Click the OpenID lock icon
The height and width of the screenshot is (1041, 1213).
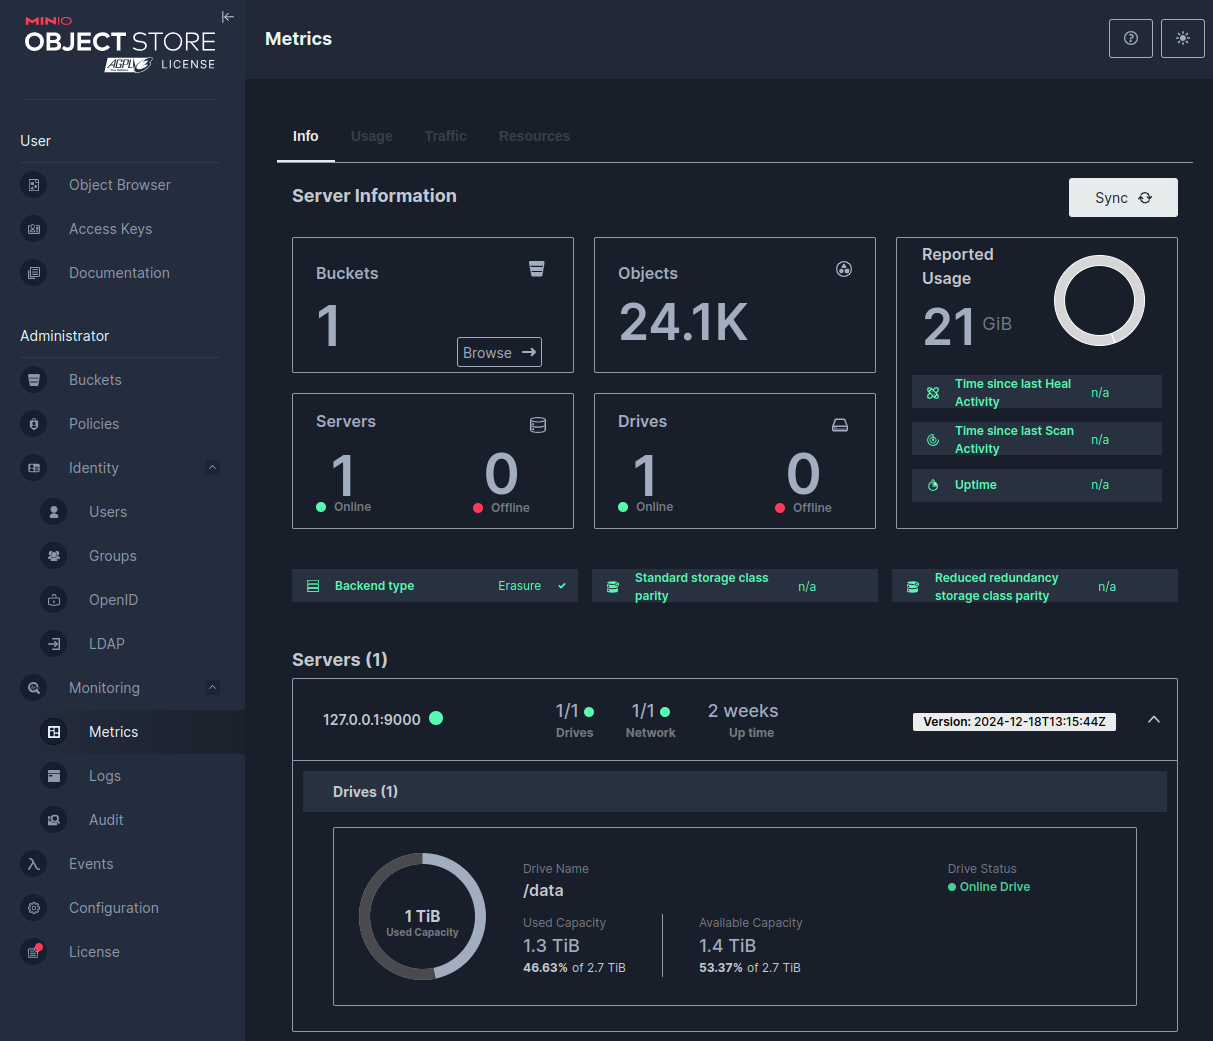click(54, 600)
